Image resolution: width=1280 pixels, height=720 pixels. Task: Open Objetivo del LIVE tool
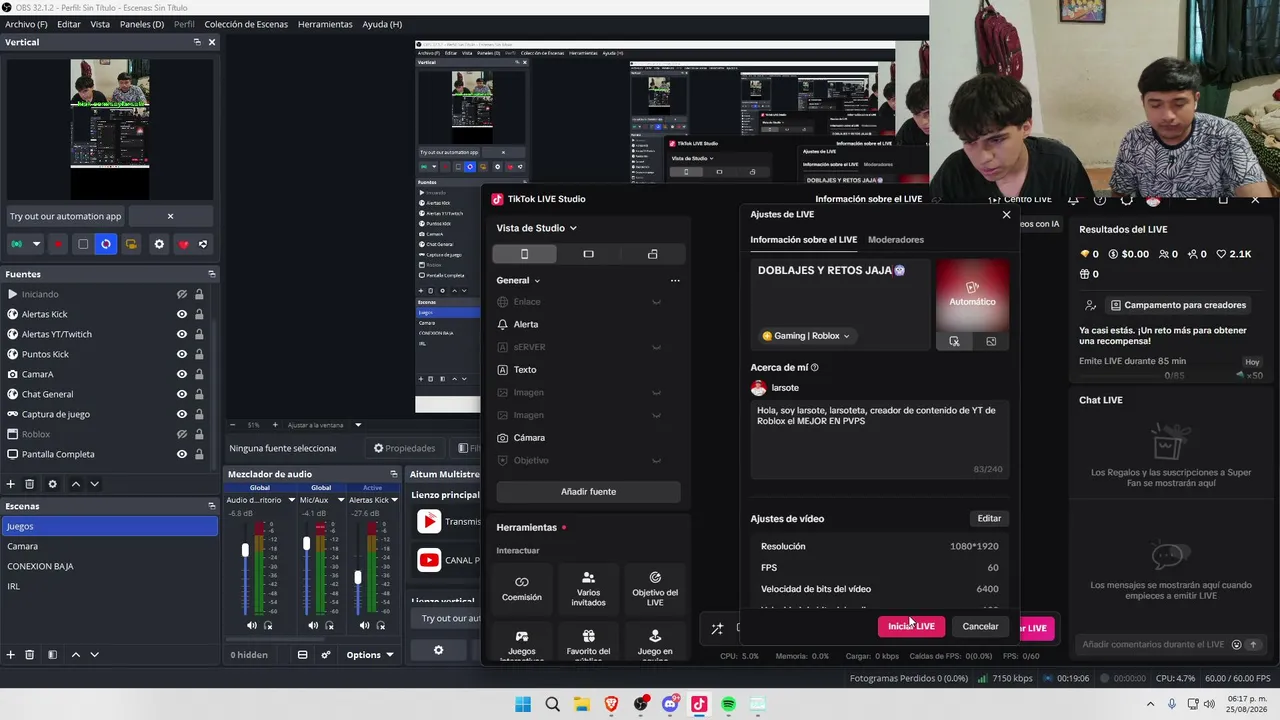pos(655,588)
